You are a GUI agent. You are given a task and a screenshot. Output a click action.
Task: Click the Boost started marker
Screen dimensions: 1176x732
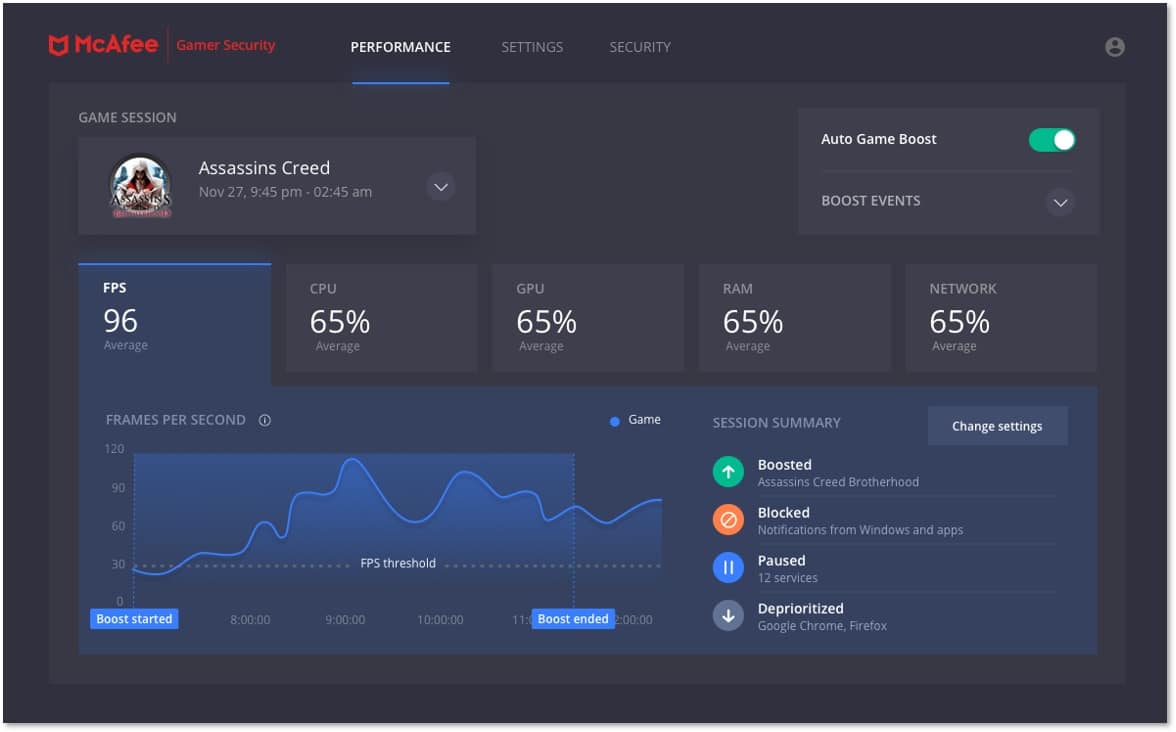[134, 619]
